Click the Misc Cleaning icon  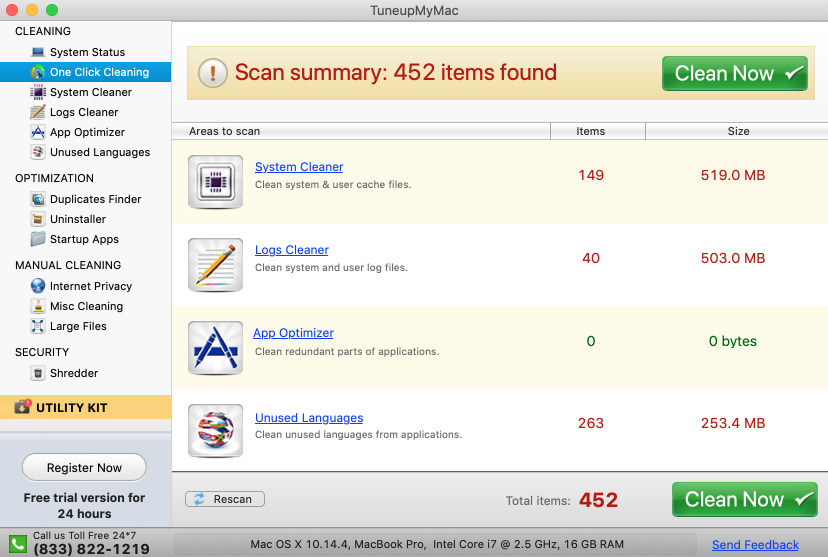tap(37, 306)
